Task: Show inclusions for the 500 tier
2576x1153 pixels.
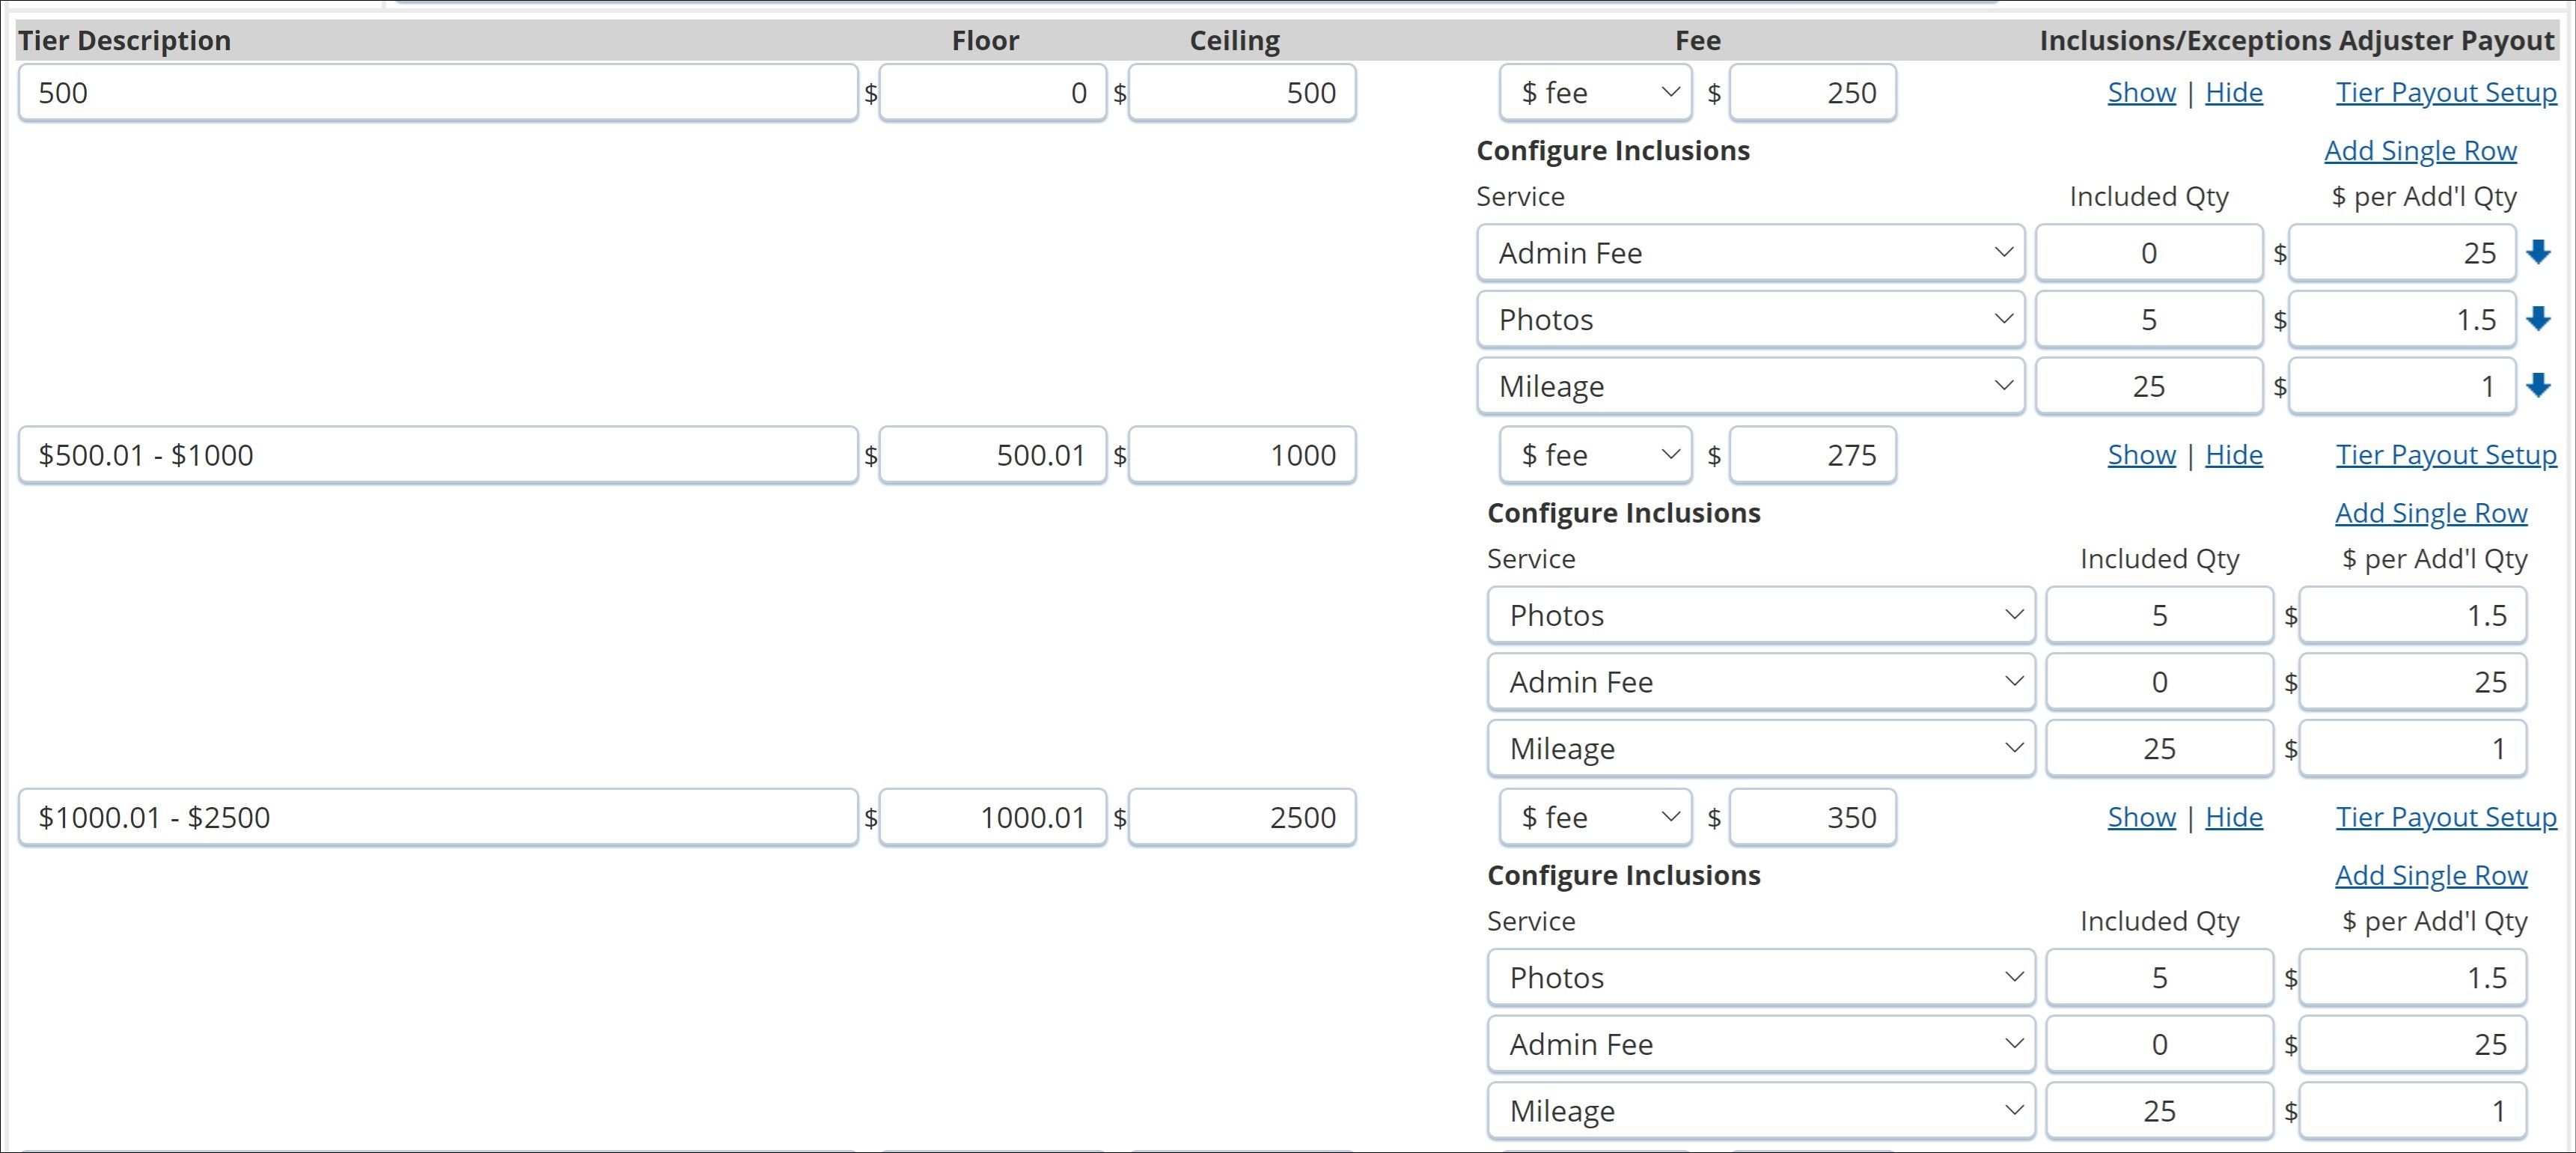Action: pos(2141,93)
